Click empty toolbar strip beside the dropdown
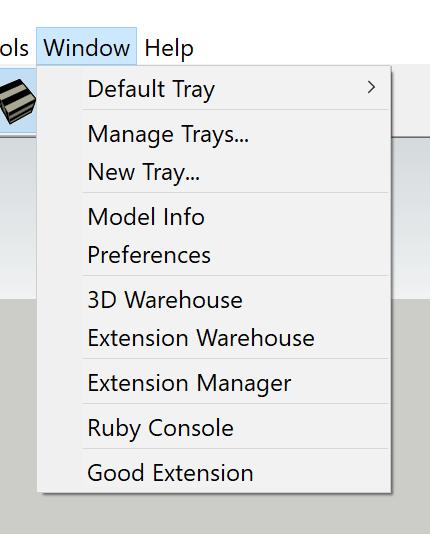The width and height of the screenshot is (430, 534). pos(411,101)
